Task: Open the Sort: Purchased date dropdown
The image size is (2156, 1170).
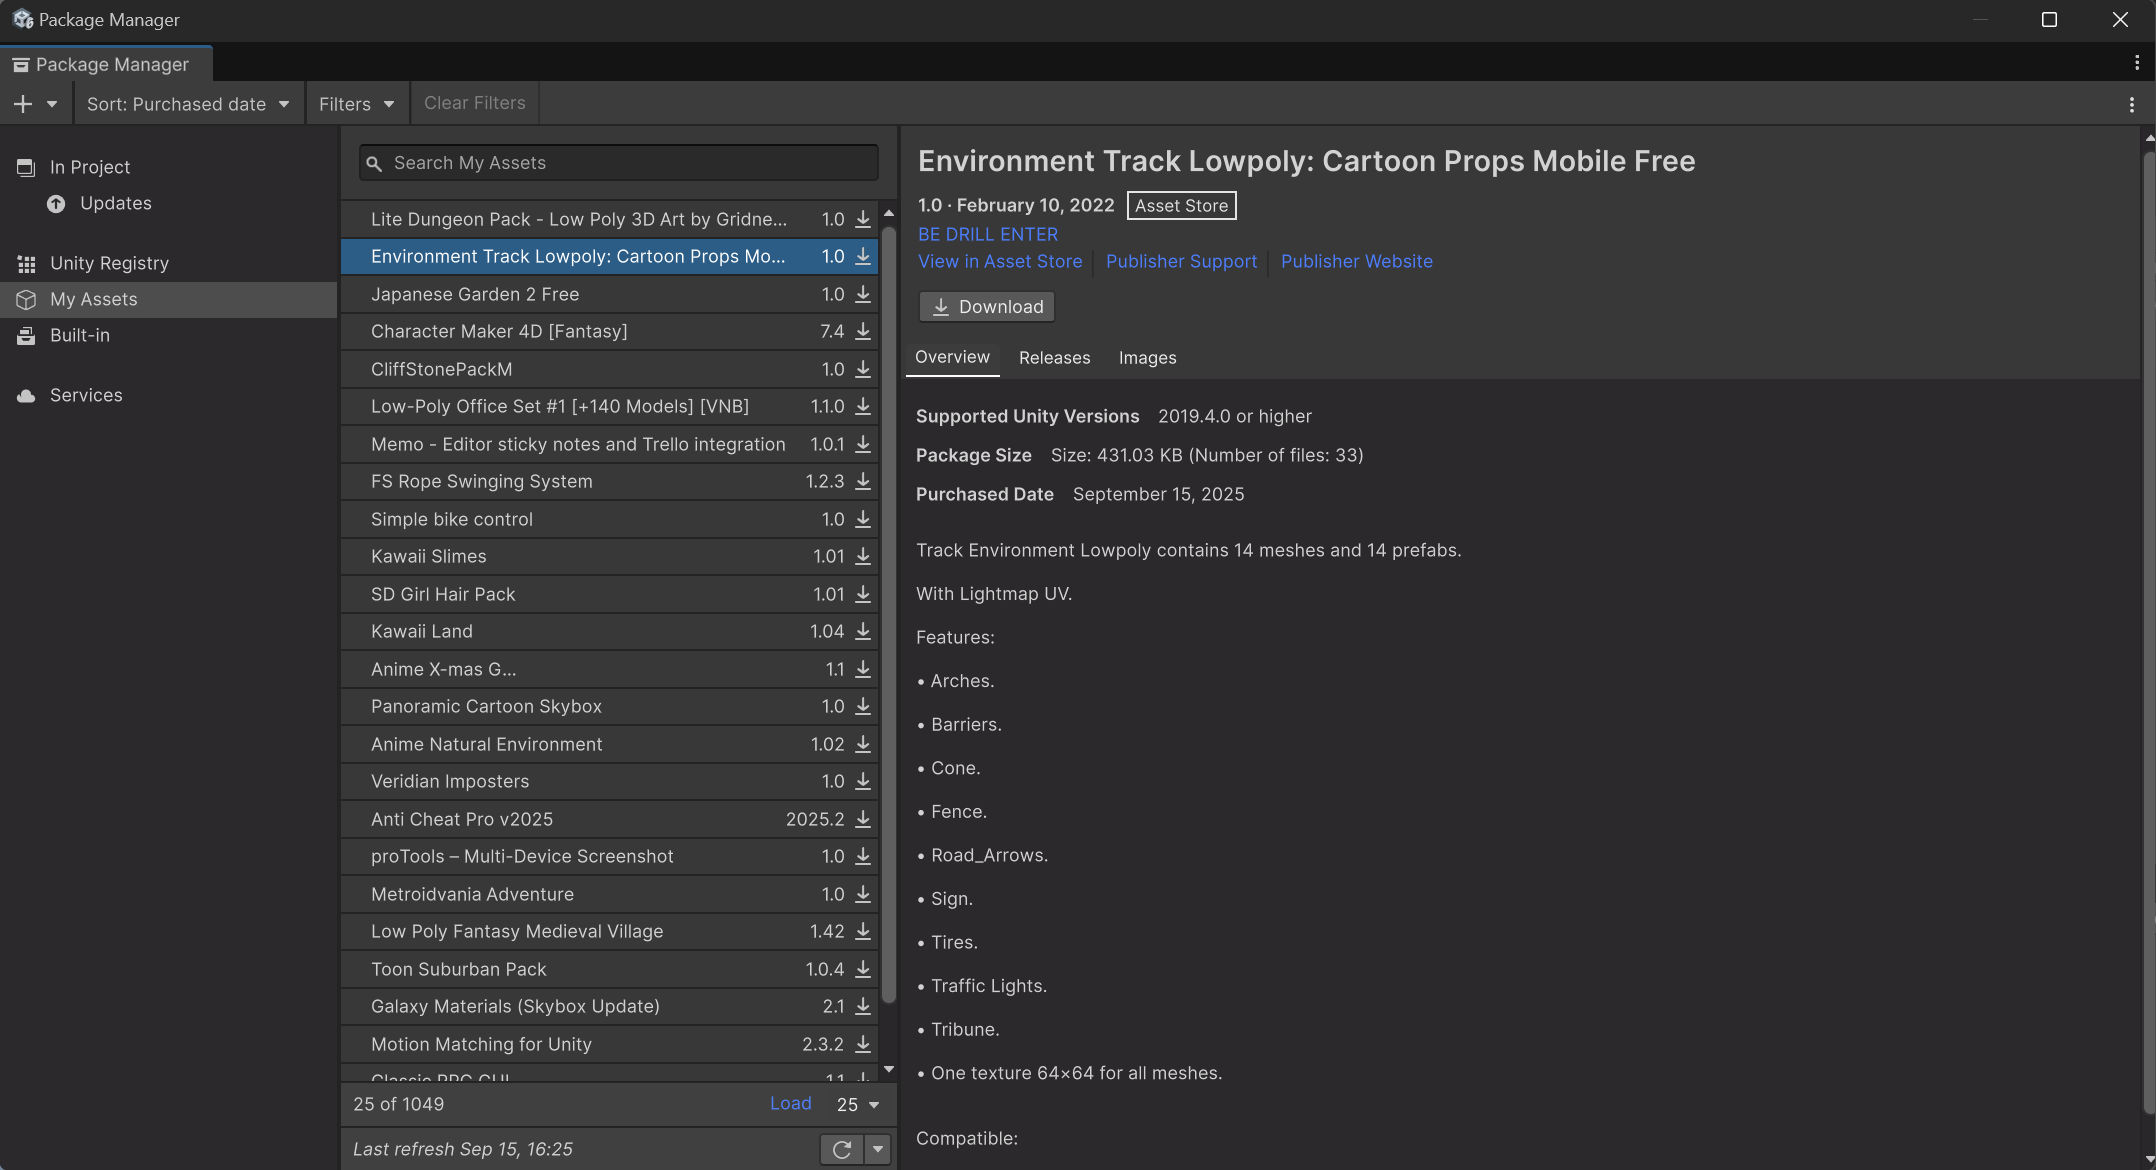Action: pyautogui.click(x=188, y=104)
